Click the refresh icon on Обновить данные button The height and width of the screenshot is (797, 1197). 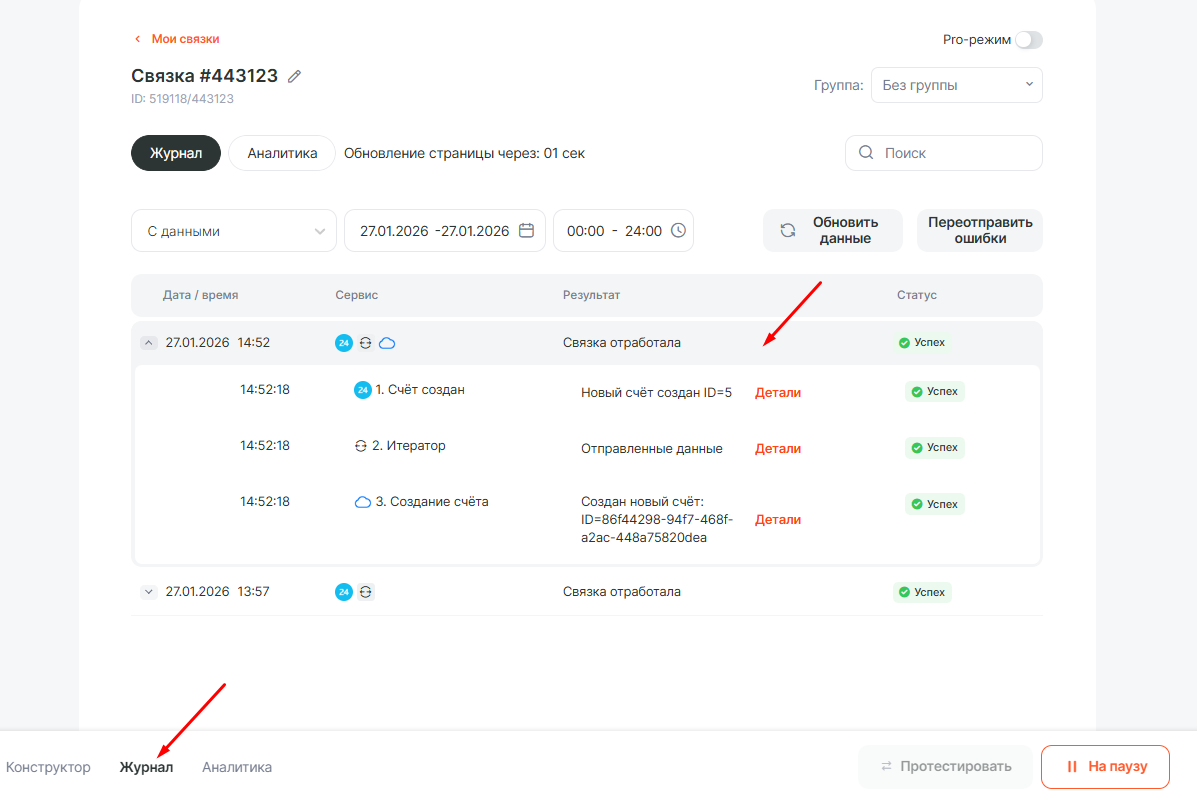pos(788,231)
